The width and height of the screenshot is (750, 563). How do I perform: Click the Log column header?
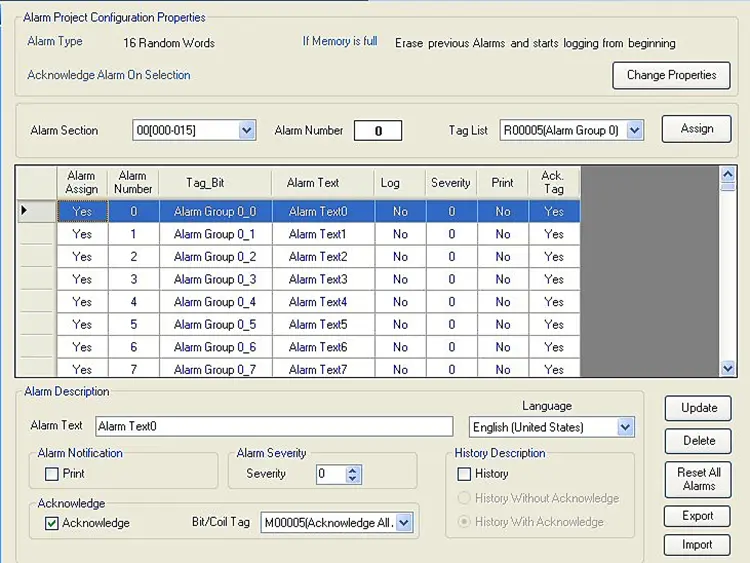tap(400, 182)
